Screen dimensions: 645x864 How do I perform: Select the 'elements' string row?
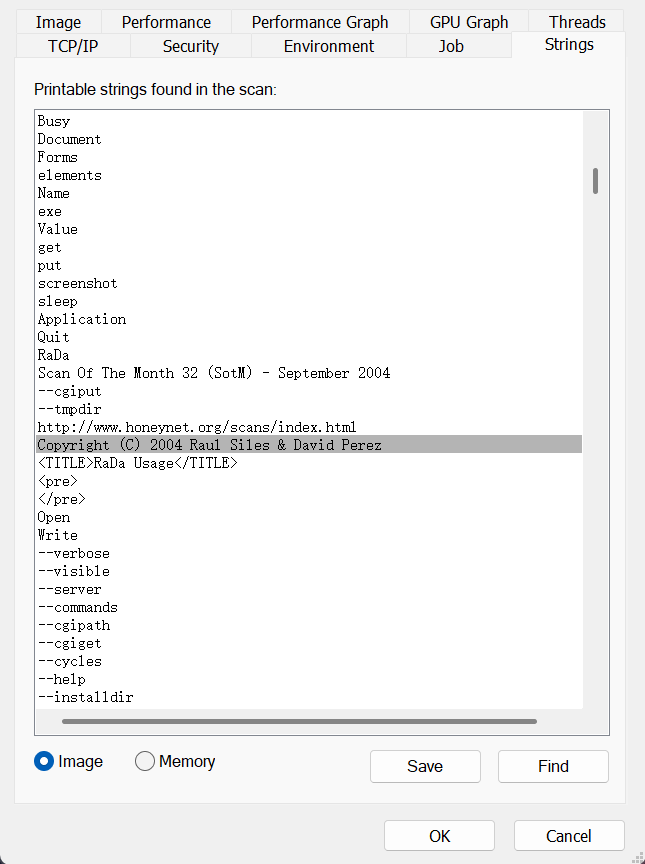[x=309, y=175]
